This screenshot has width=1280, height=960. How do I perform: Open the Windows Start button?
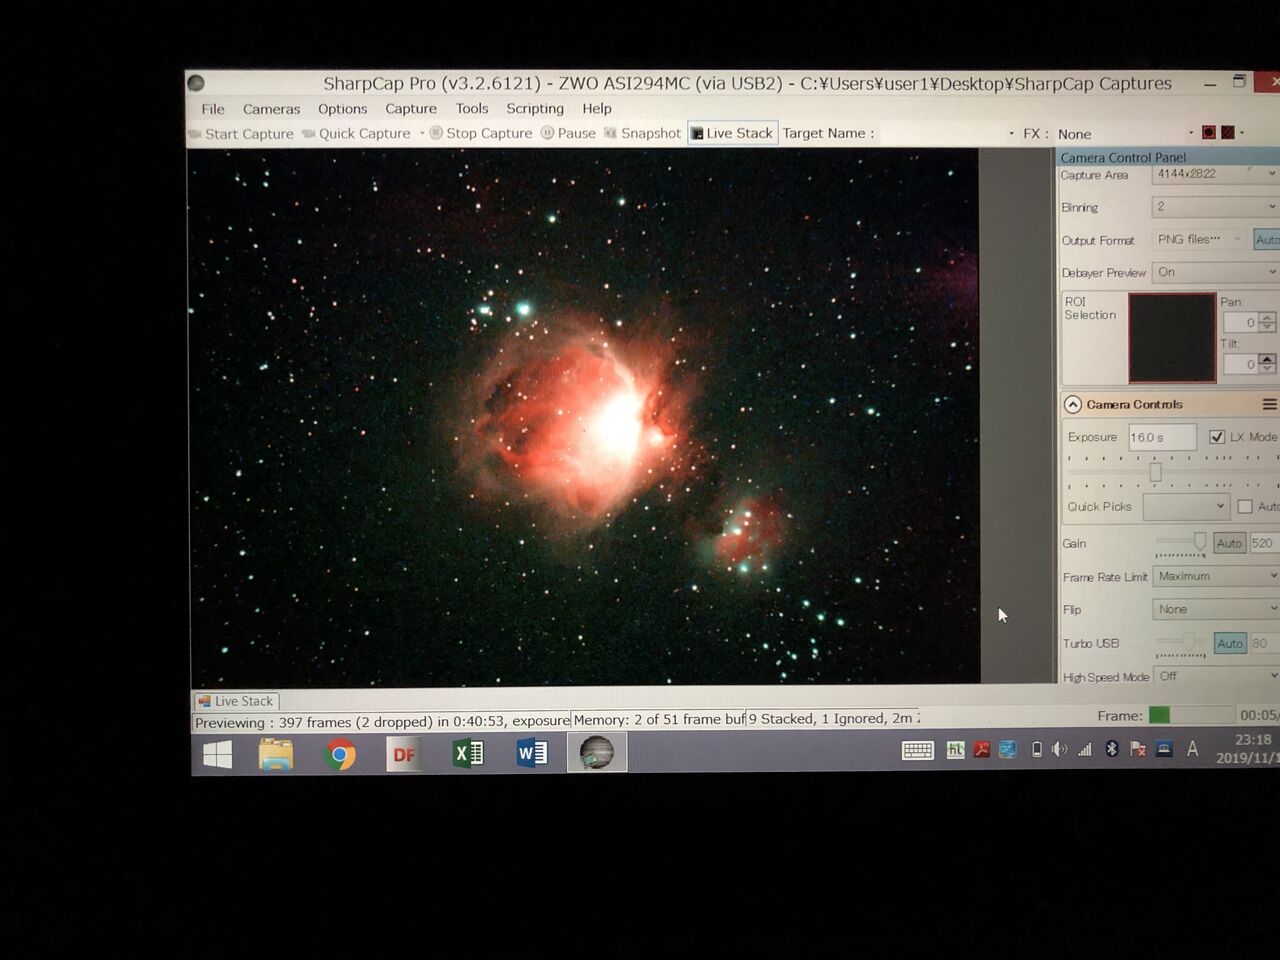pyautogui.click(x=217, y=754)
